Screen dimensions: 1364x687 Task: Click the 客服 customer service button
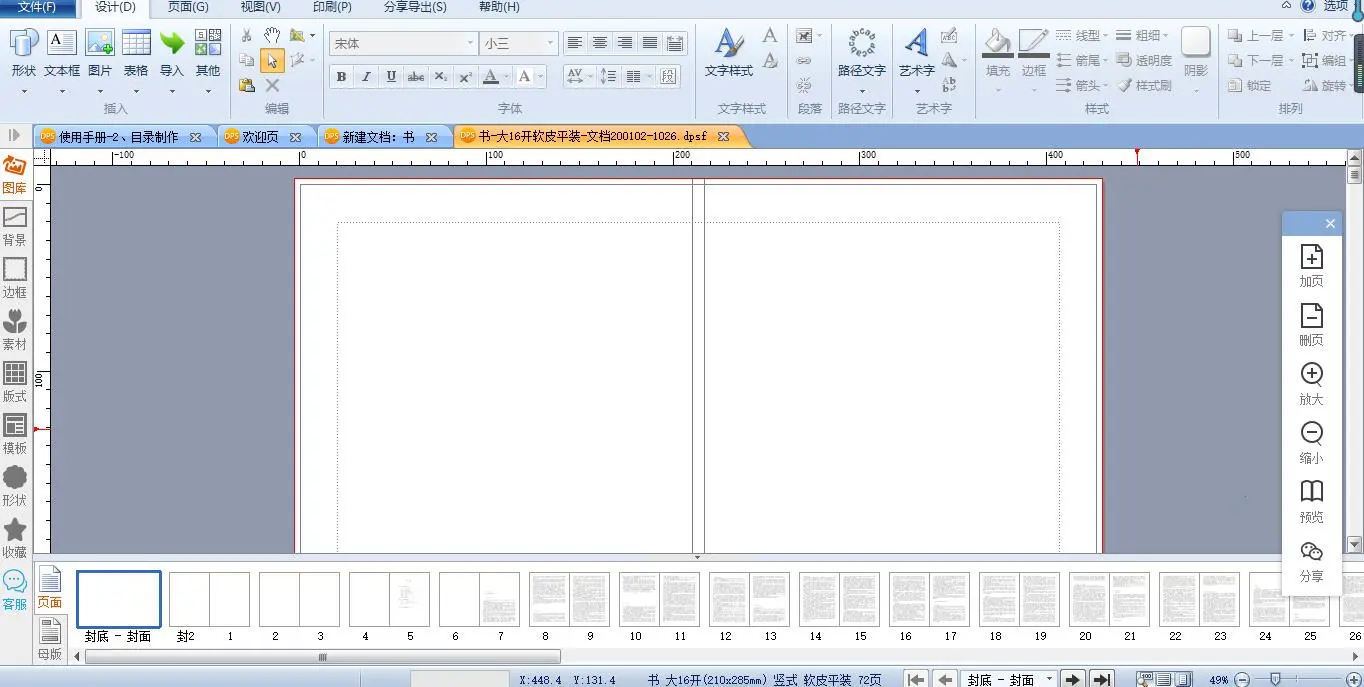point(14,590)
